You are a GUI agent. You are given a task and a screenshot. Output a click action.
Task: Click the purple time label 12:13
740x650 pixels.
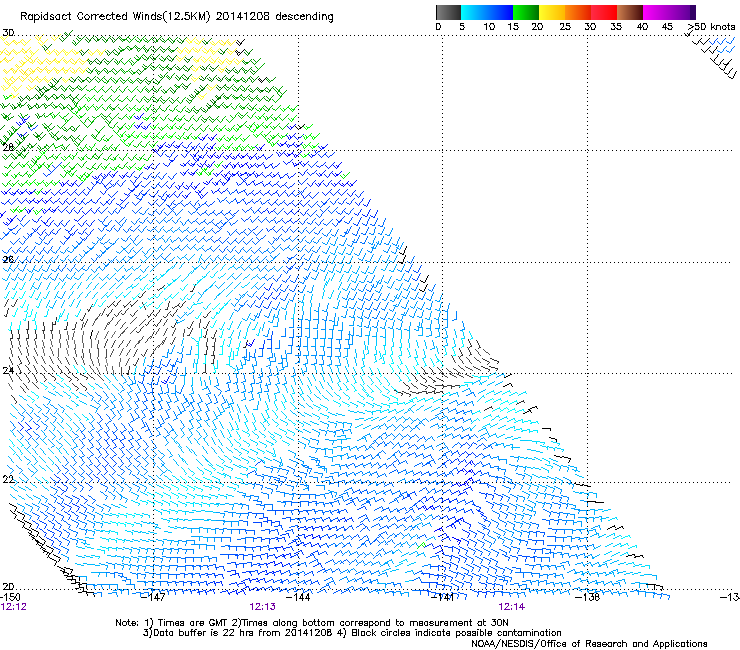[262, 607]
